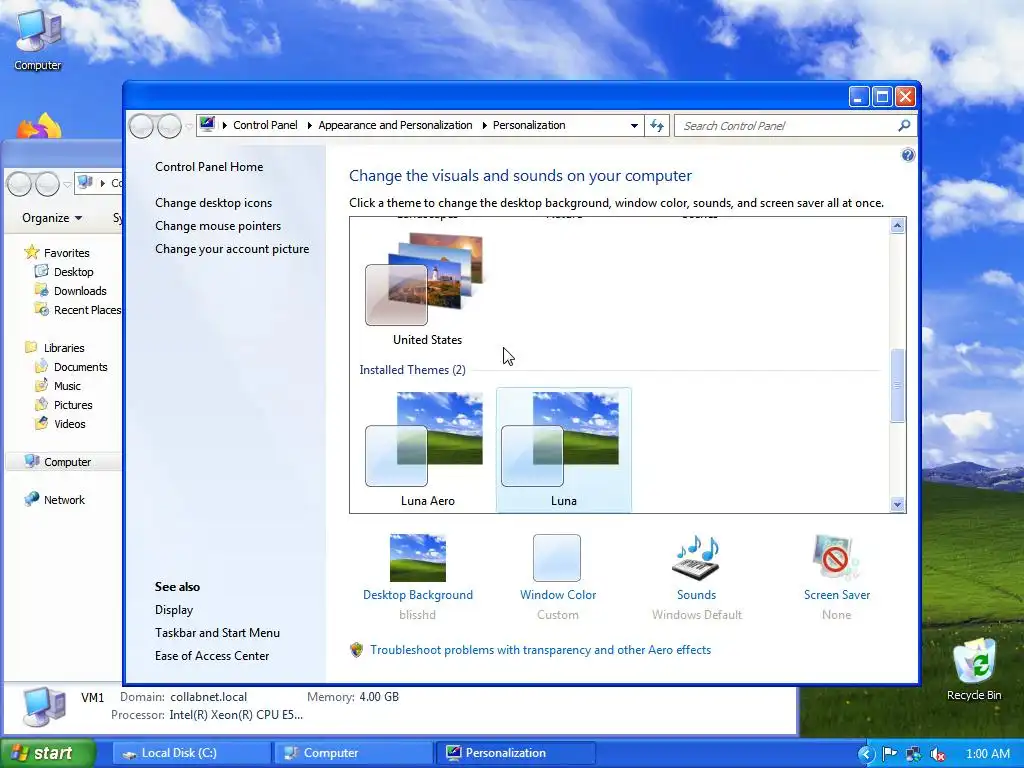Click the theme list scroll up arrow
This screenshot has width=1024, height=768.
pos(897,225)
